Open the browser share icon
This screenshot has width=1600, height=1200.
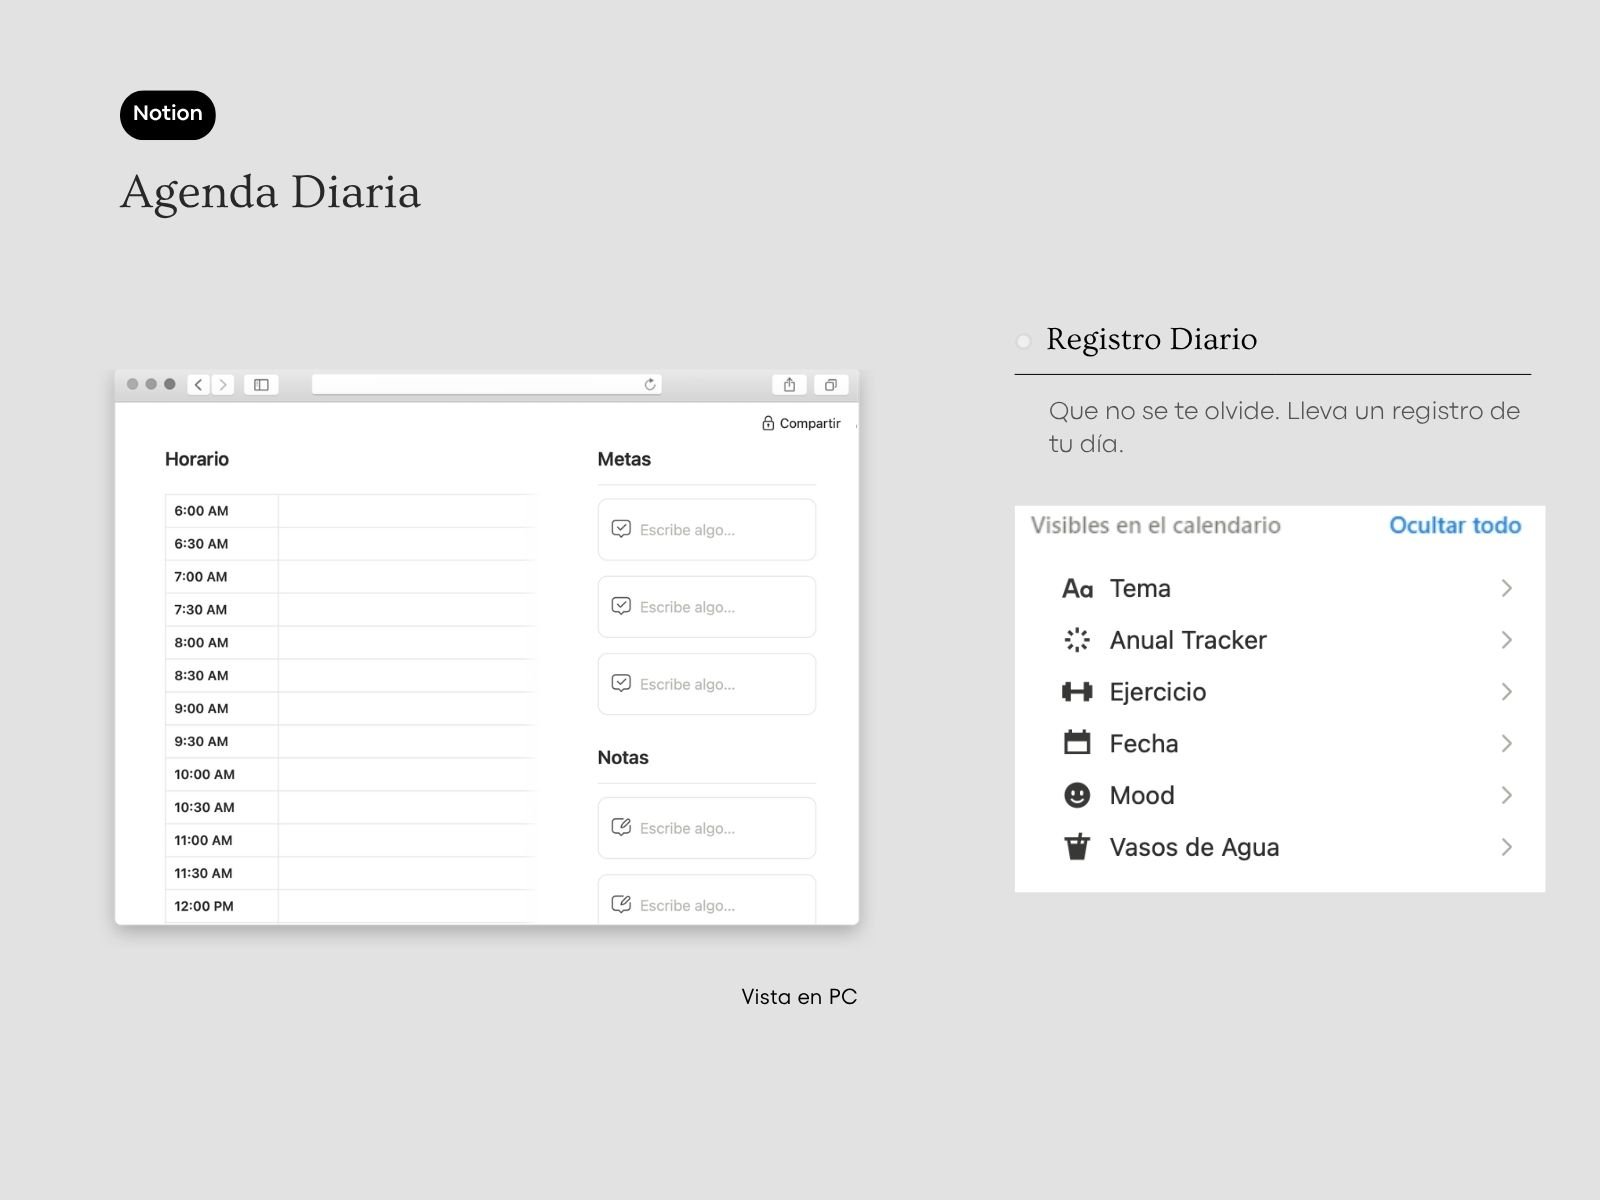[790, 385]
